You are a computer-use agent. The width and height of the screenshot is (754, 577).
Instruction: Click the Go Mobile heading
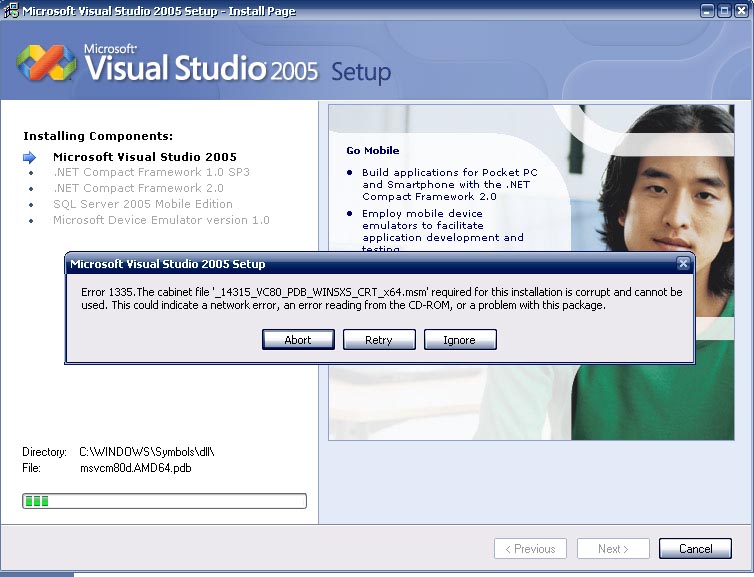coord(373,151)
